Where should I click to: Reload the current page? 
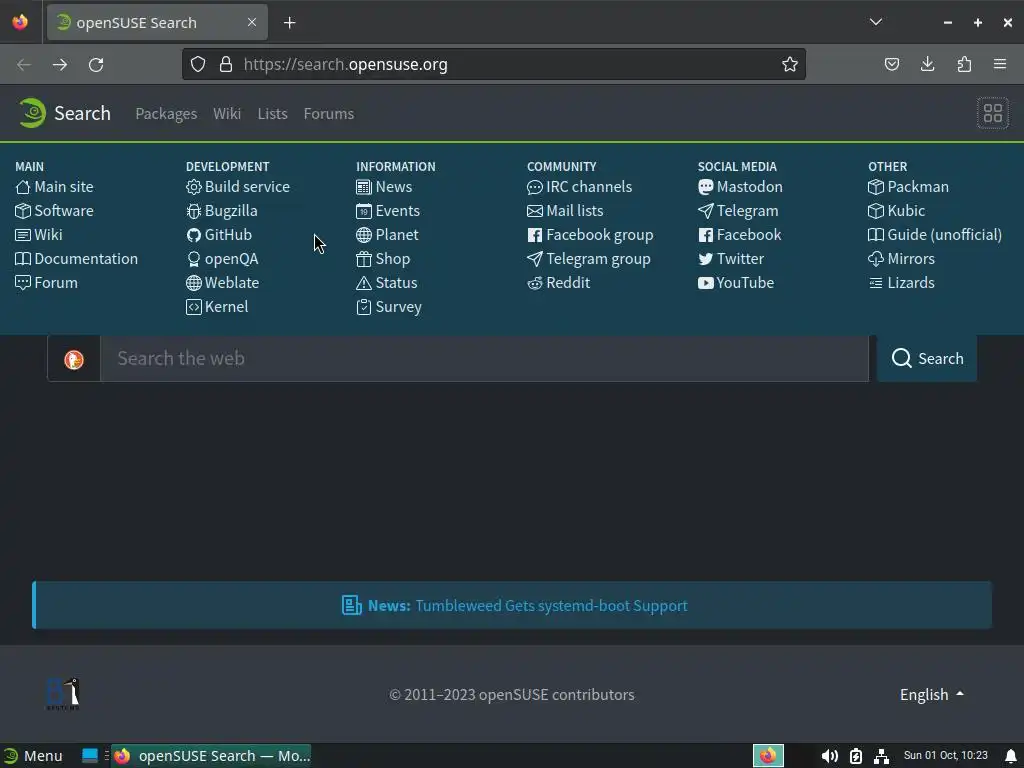tap(96, 65)
